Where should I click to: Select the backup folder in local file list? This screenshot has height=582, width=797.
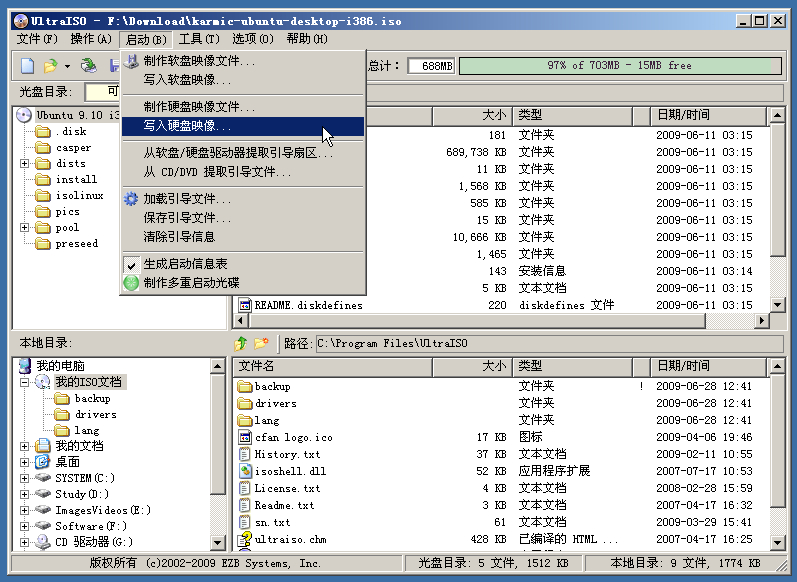273,387
